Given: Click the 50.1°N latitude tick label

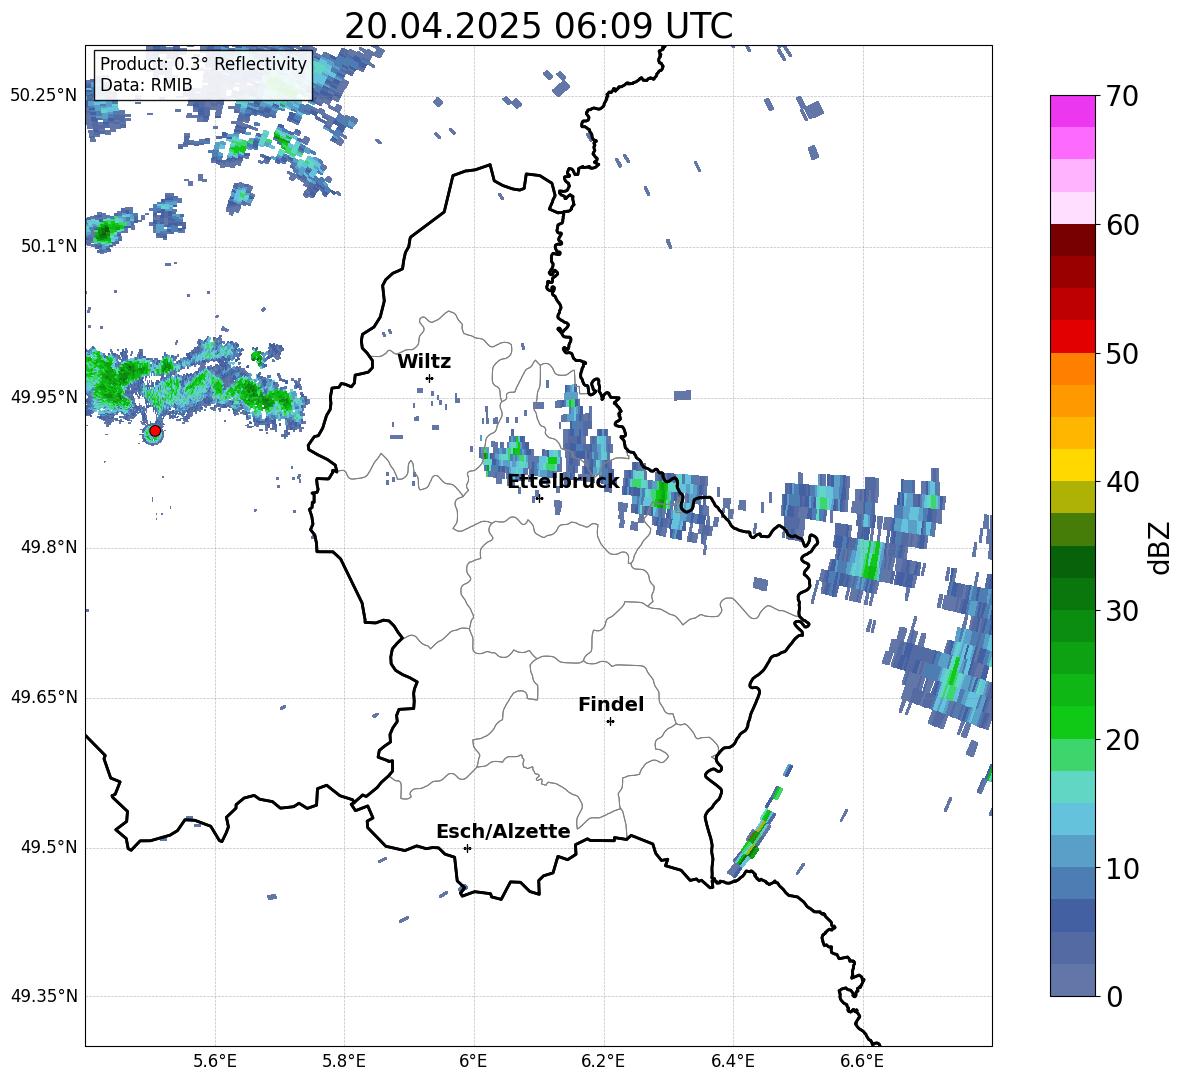Looking at the screenshot, I should click(49, 246).
